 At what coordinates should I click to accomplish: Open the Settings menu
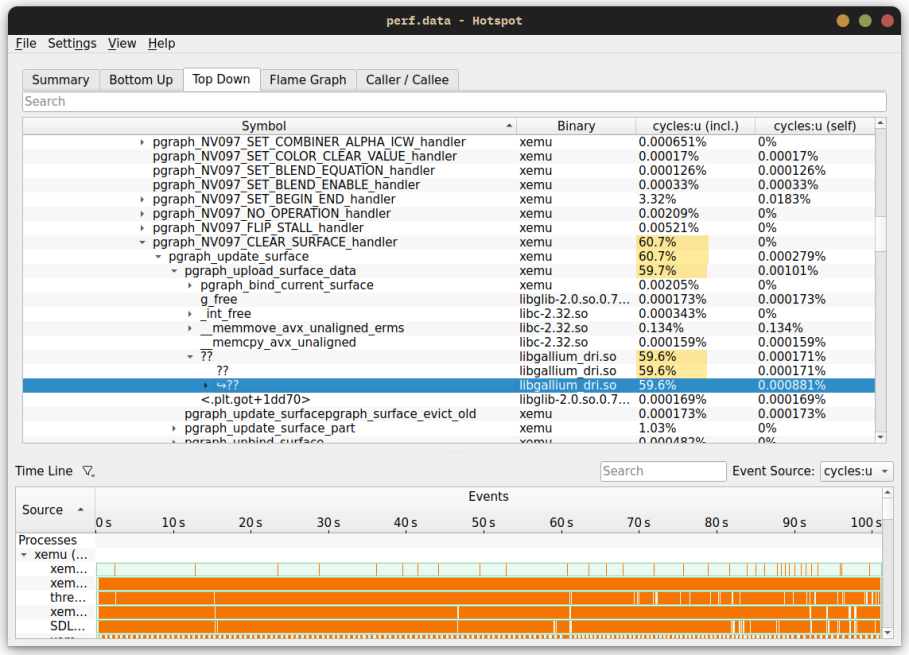[x=72, y=43]
